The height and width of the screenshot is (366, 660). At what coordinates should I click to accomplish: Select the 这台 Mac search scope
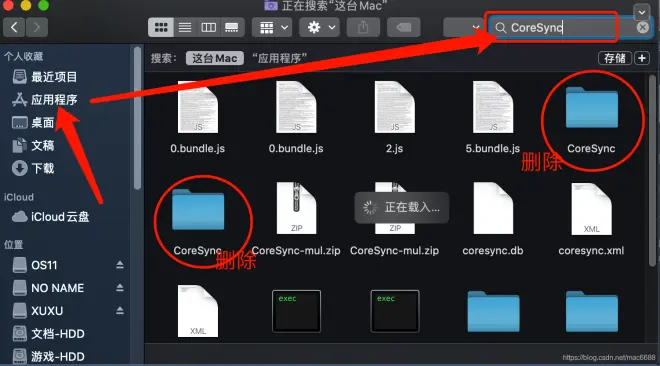[x=215, y=58]
